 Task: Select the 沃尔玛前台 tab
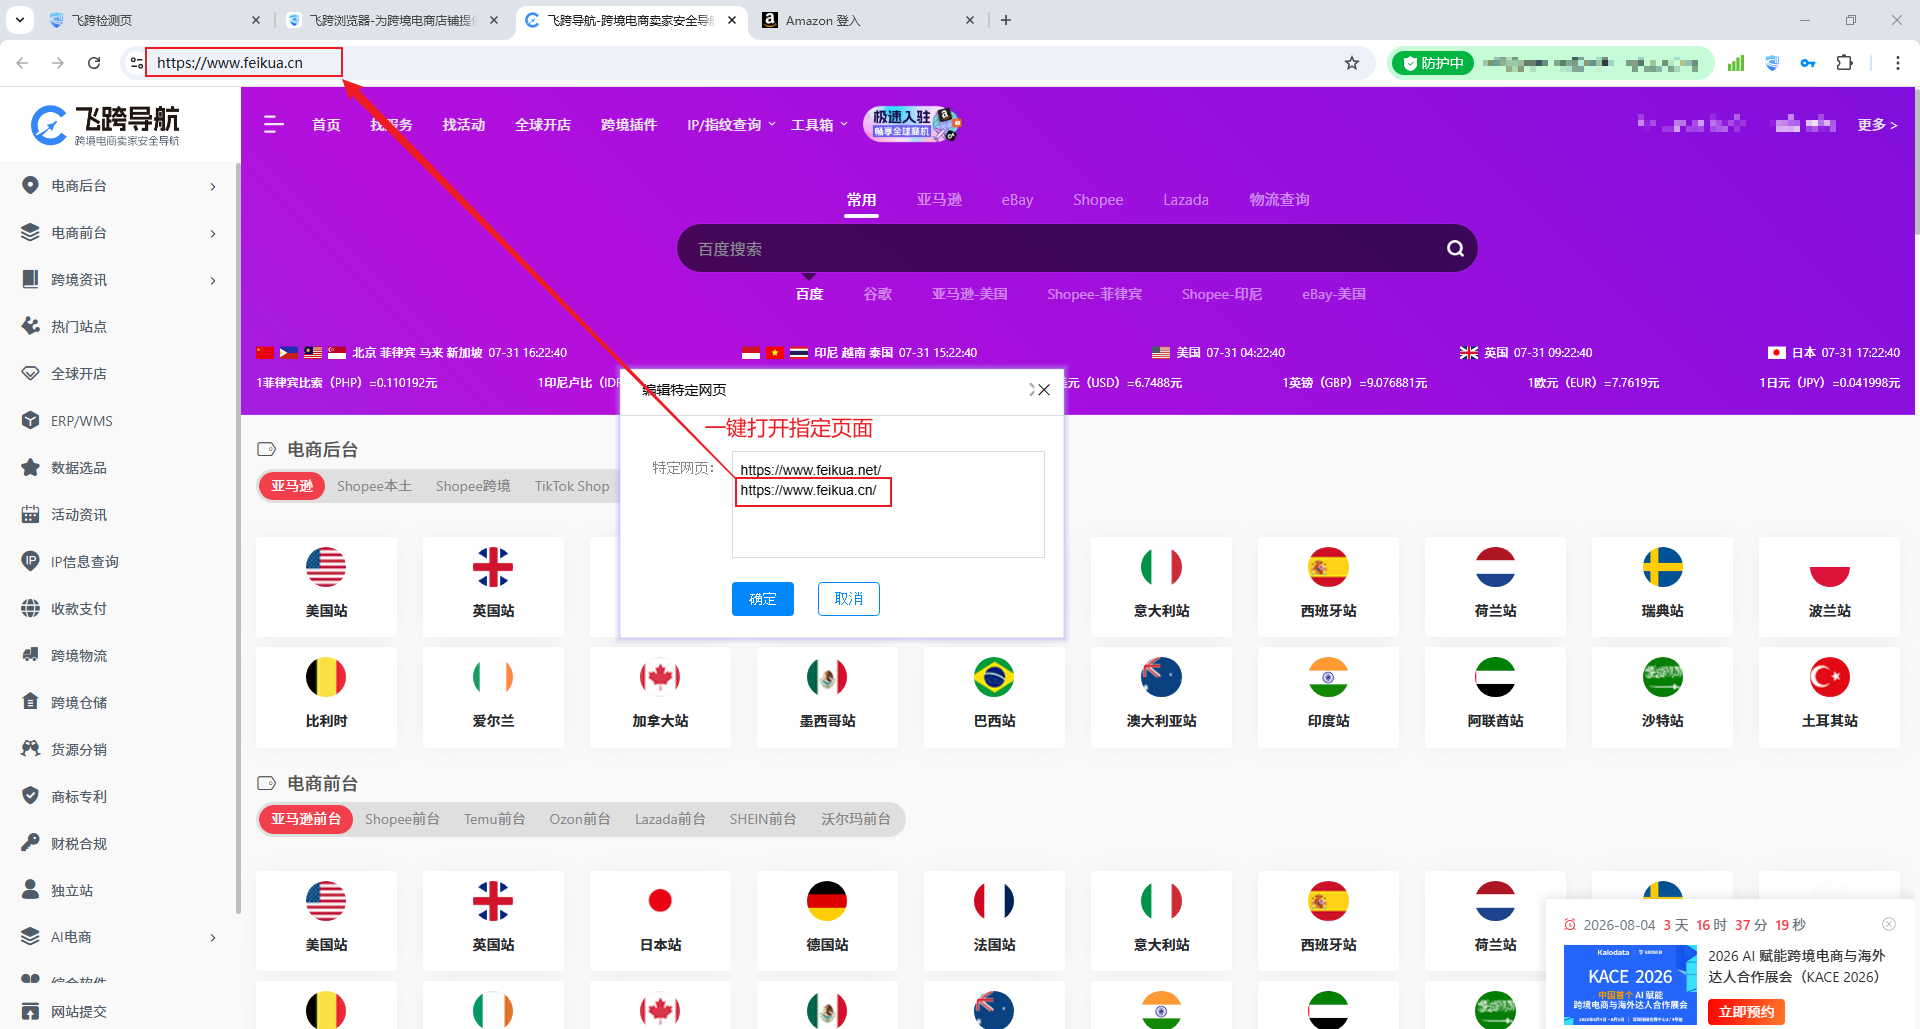coord(856,819)
